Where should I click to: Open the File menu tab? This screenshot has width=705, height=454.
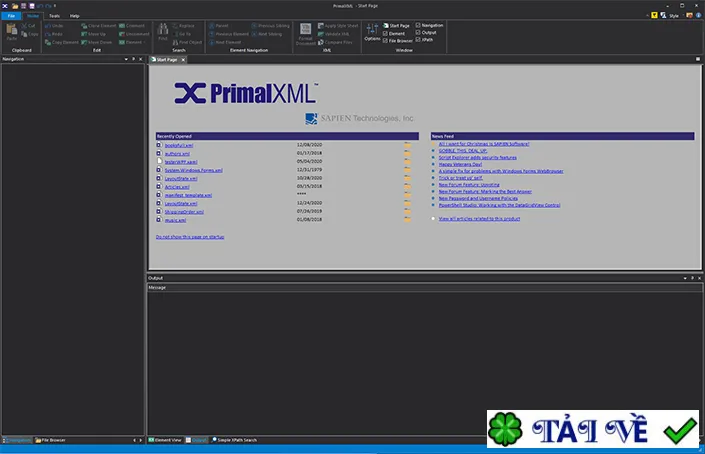click(11, 16)
